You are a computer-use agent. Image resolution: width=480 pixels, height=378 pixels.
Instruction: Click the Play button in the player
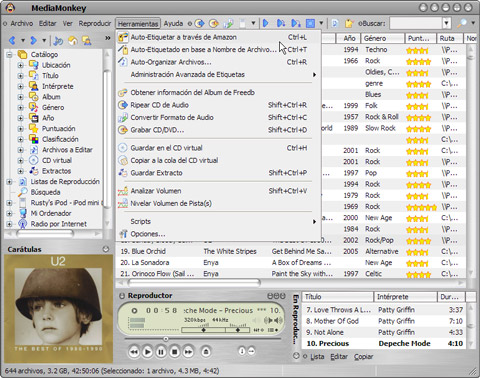[147, 352]
